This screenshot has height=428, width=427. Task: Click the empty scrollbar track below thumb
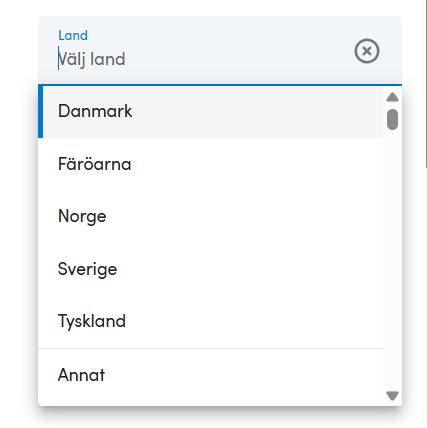tap(392, 260)
